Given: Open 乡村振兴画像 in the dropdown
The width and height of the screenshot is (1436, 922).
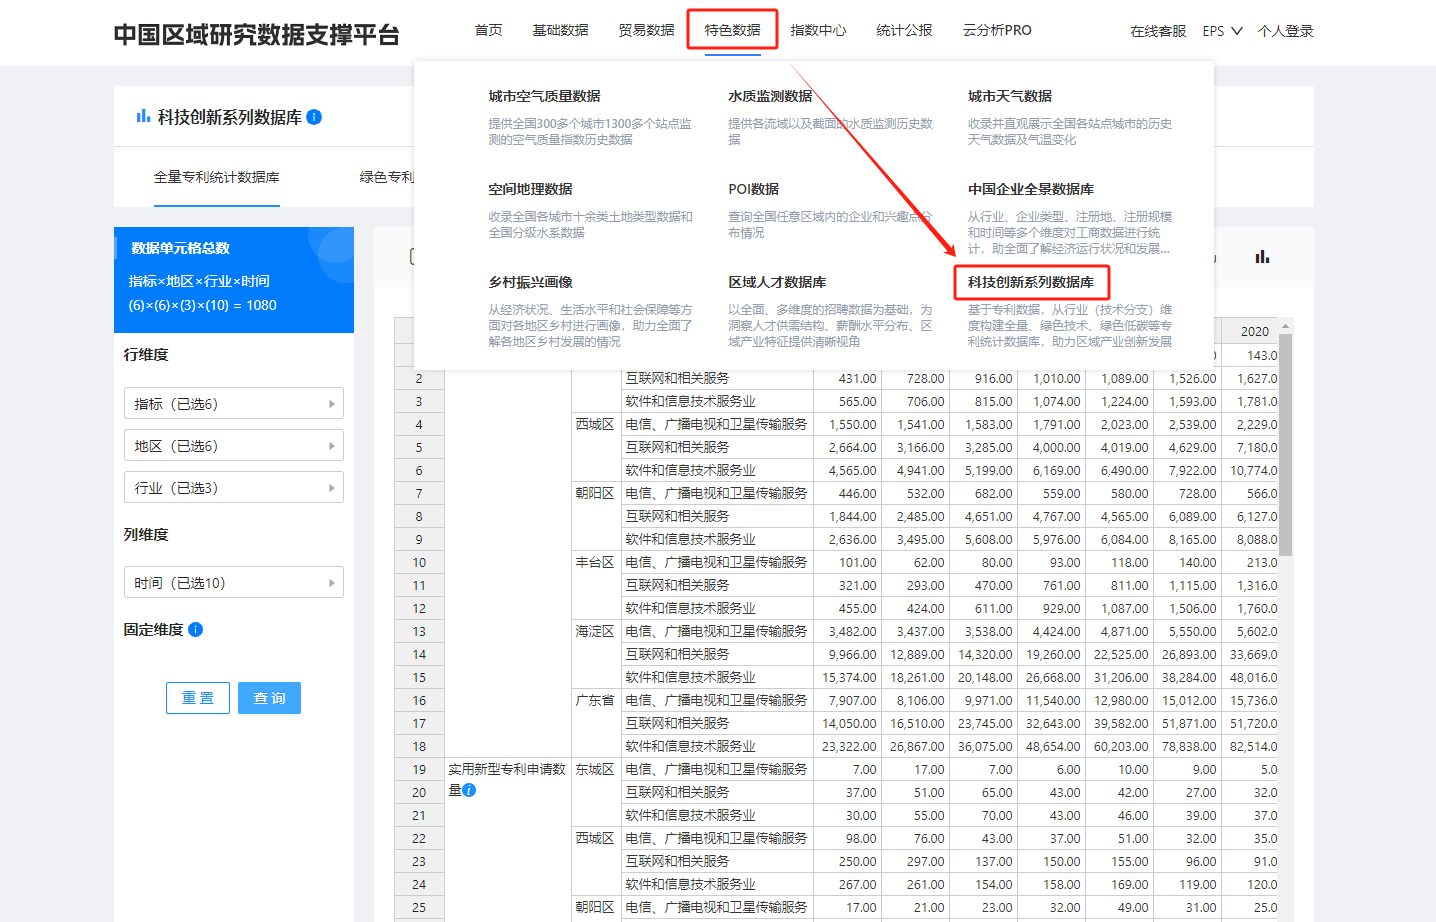Looking at the screenshot, I should click(531, 282).
